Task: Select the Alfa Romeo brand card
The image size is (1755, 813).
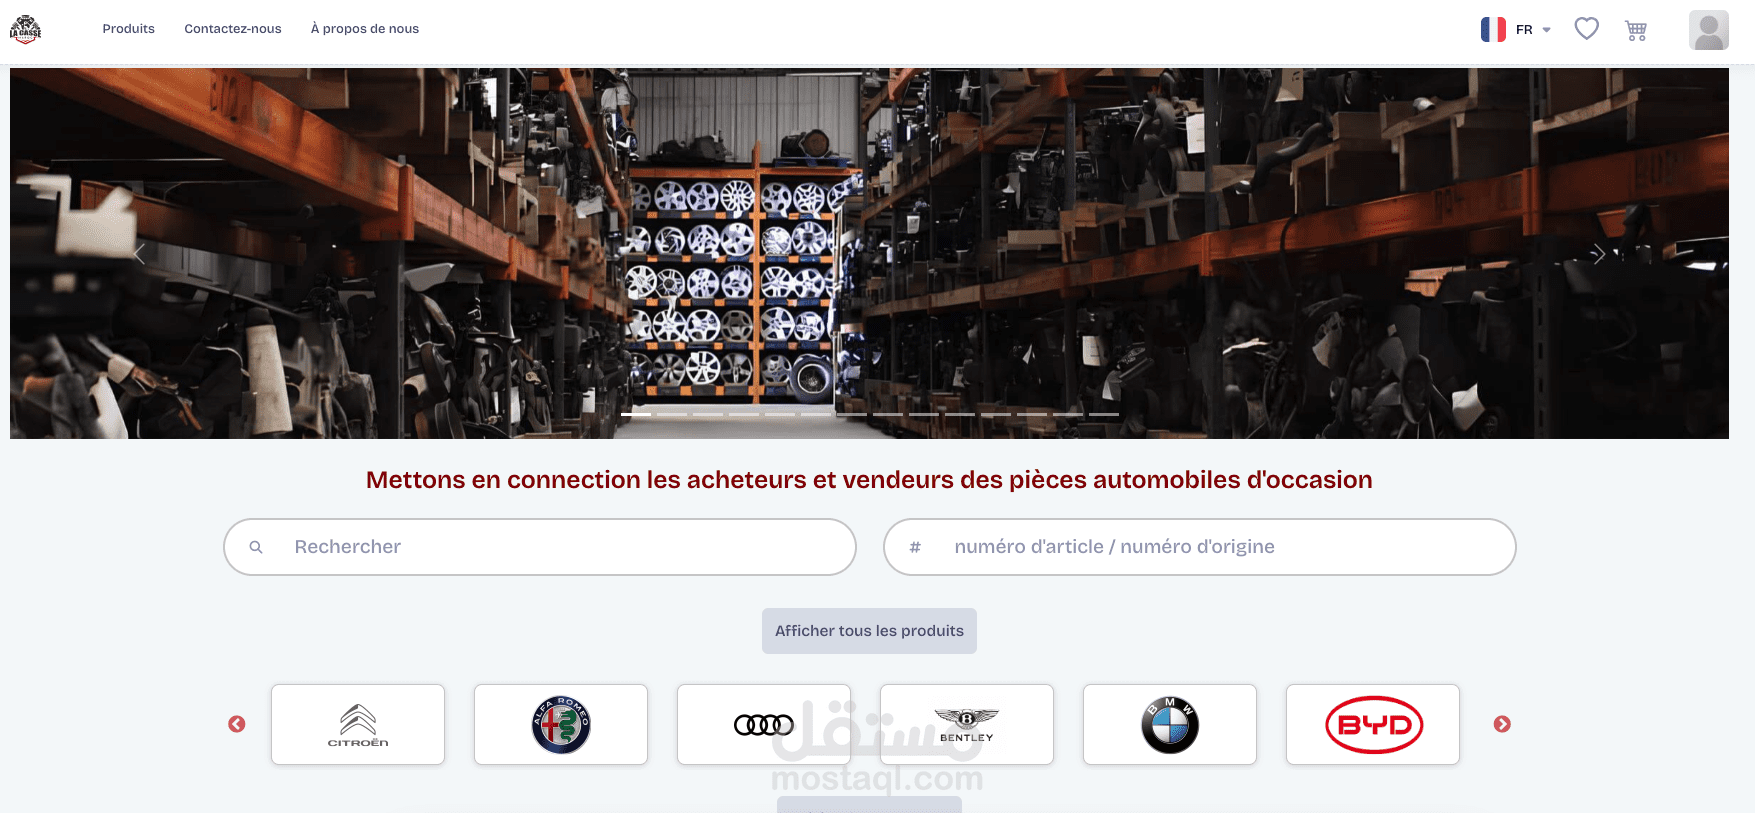Action: pyautogui.click(x=561, y=725)
